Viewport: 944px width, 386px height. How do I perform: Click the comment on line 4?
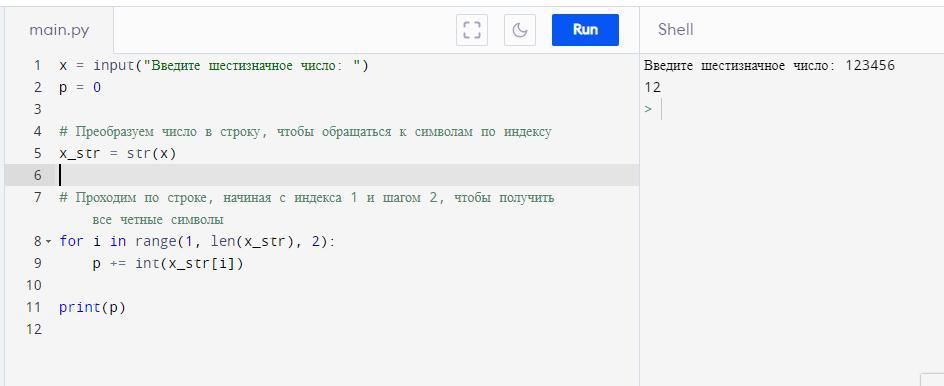point(305,132)
